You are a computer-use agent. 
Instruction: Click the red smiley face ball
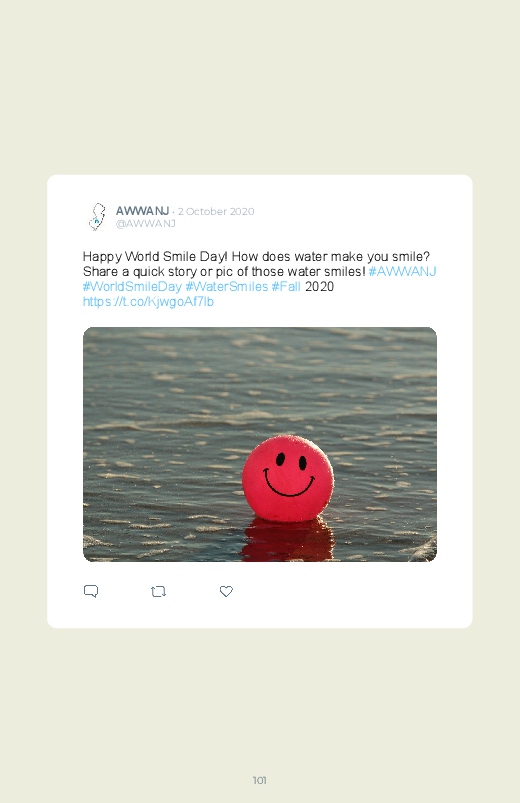(287, 479)
